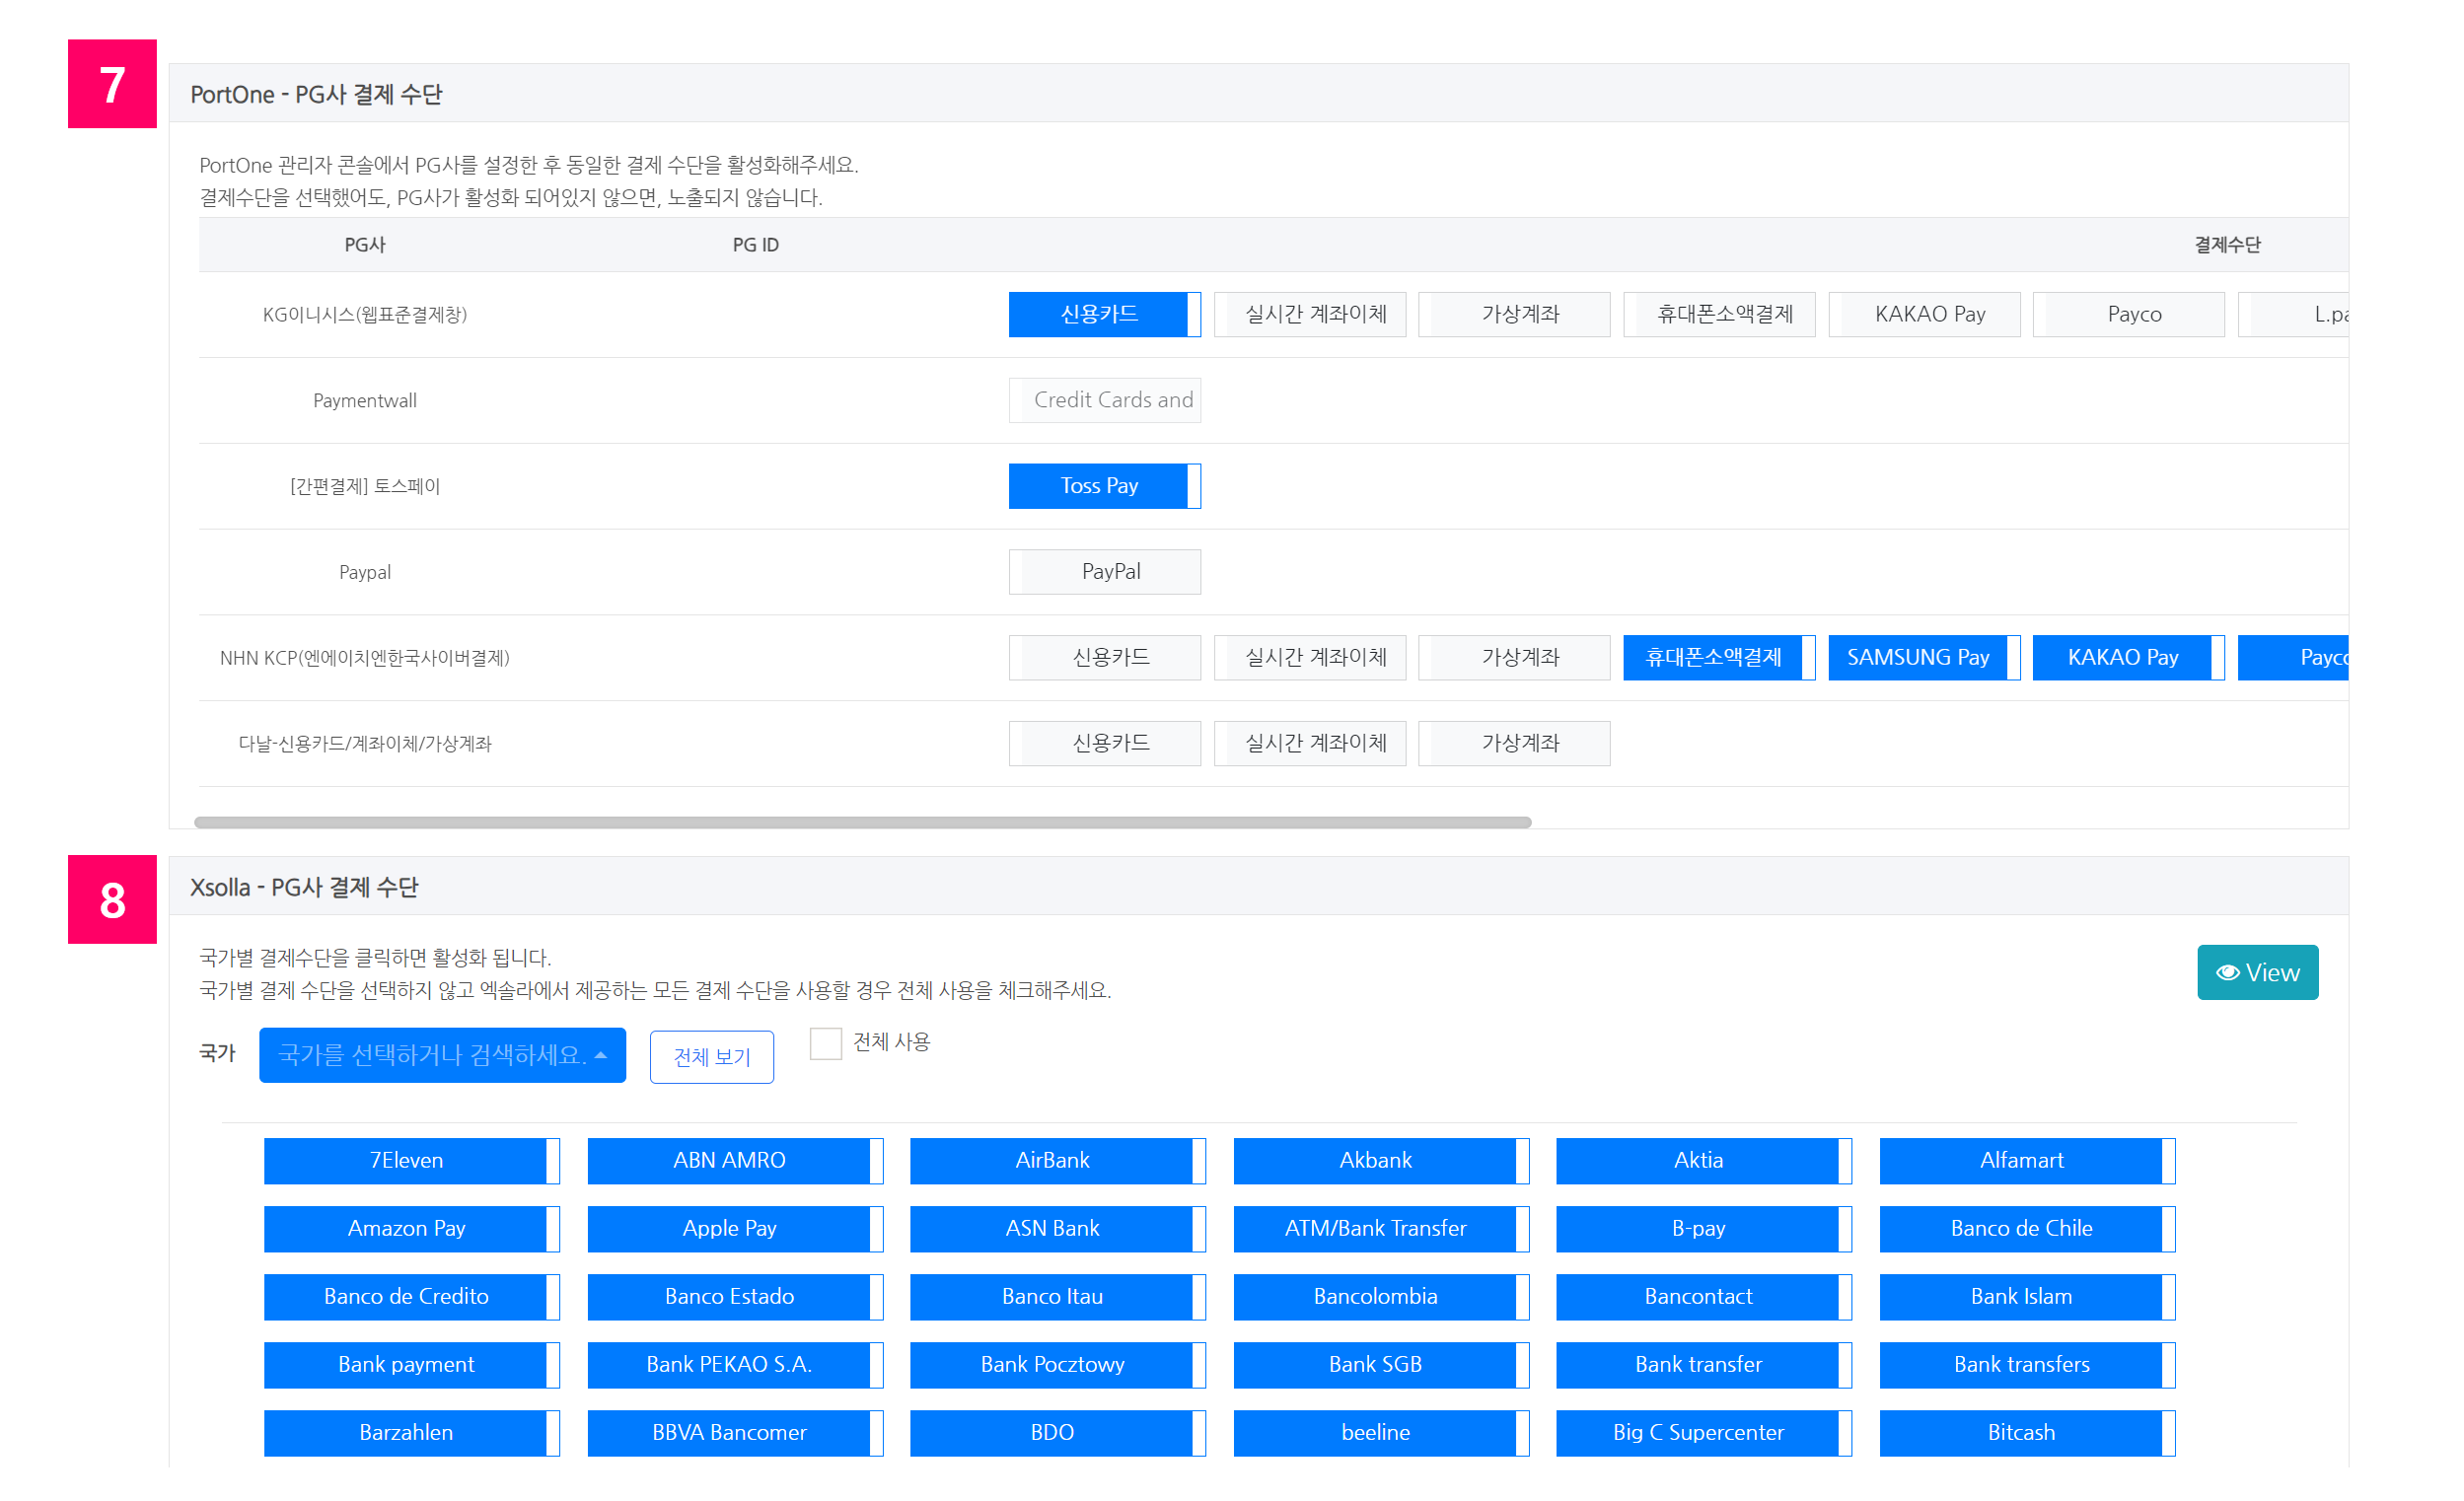Image resolution: width=2464 pixels, height=1501 pixels.
Task: Toggle the ATM/Bank Transfer method
Action: pyautogui.click(x=1381, y=1229)
